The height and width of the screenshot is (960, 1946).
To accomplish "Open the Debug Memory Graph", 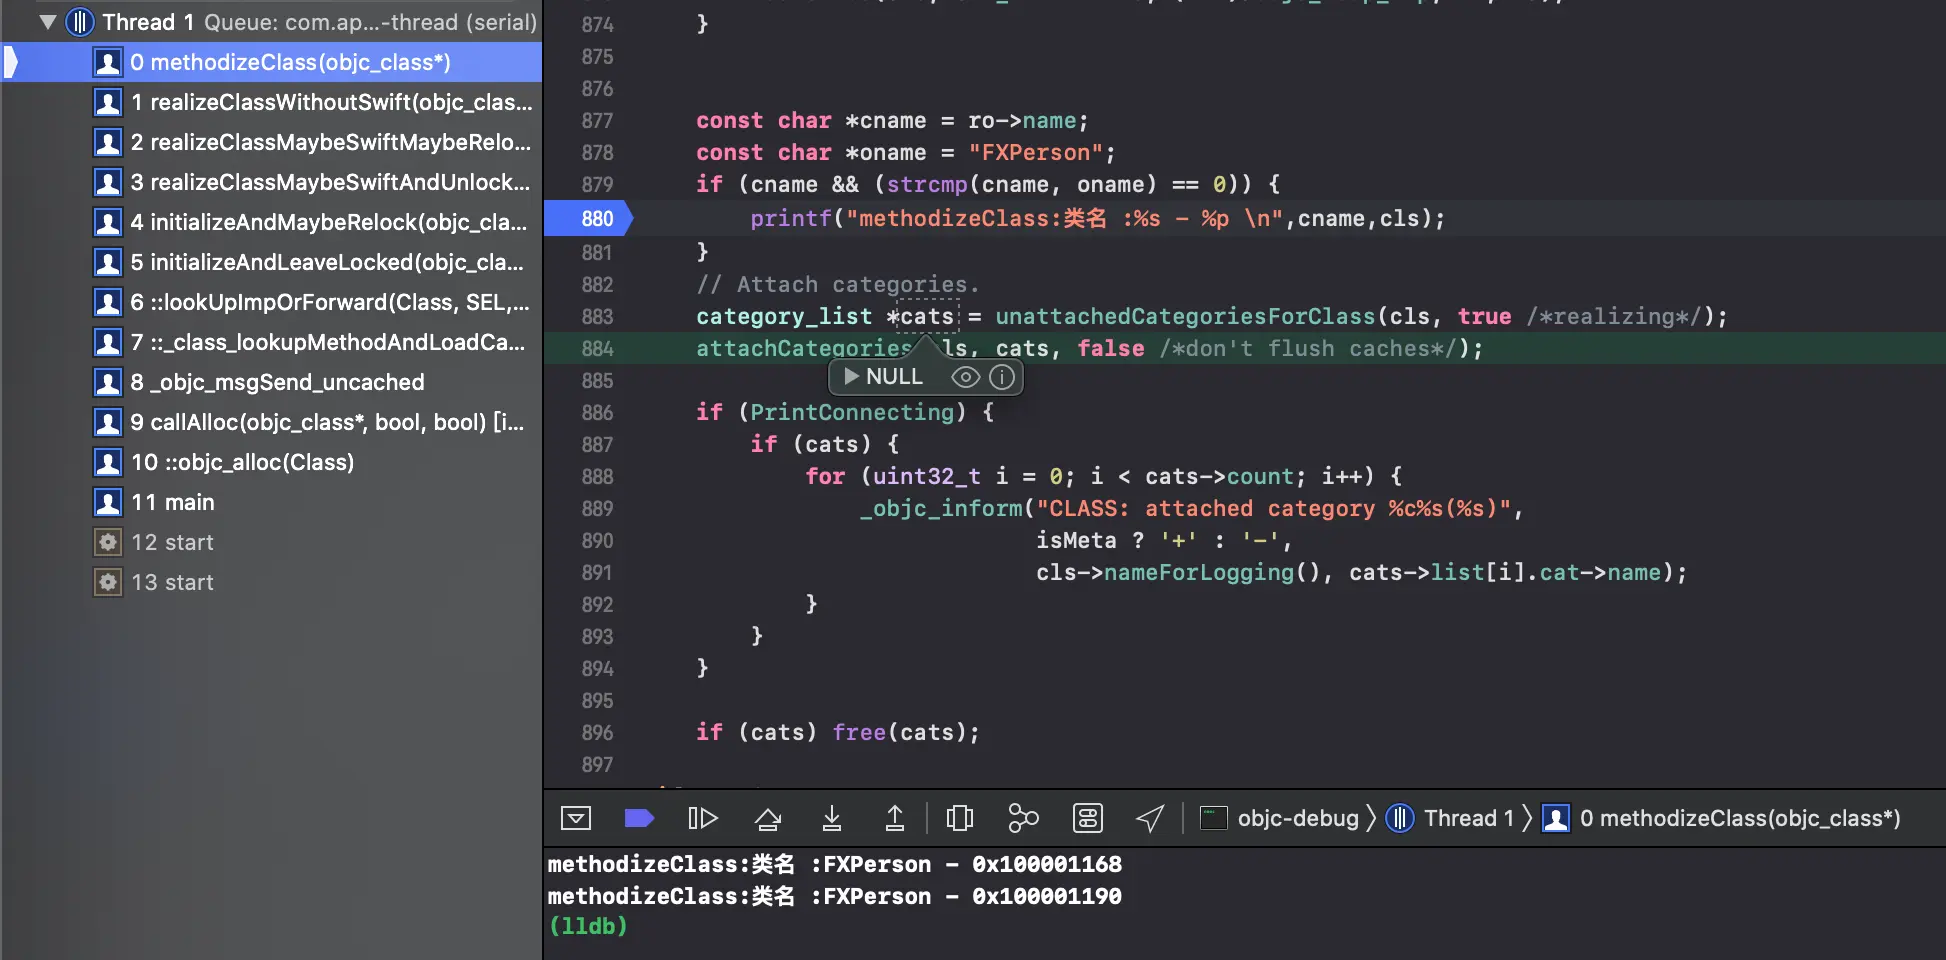I will pyautogui.click(x=1023, y=818).
